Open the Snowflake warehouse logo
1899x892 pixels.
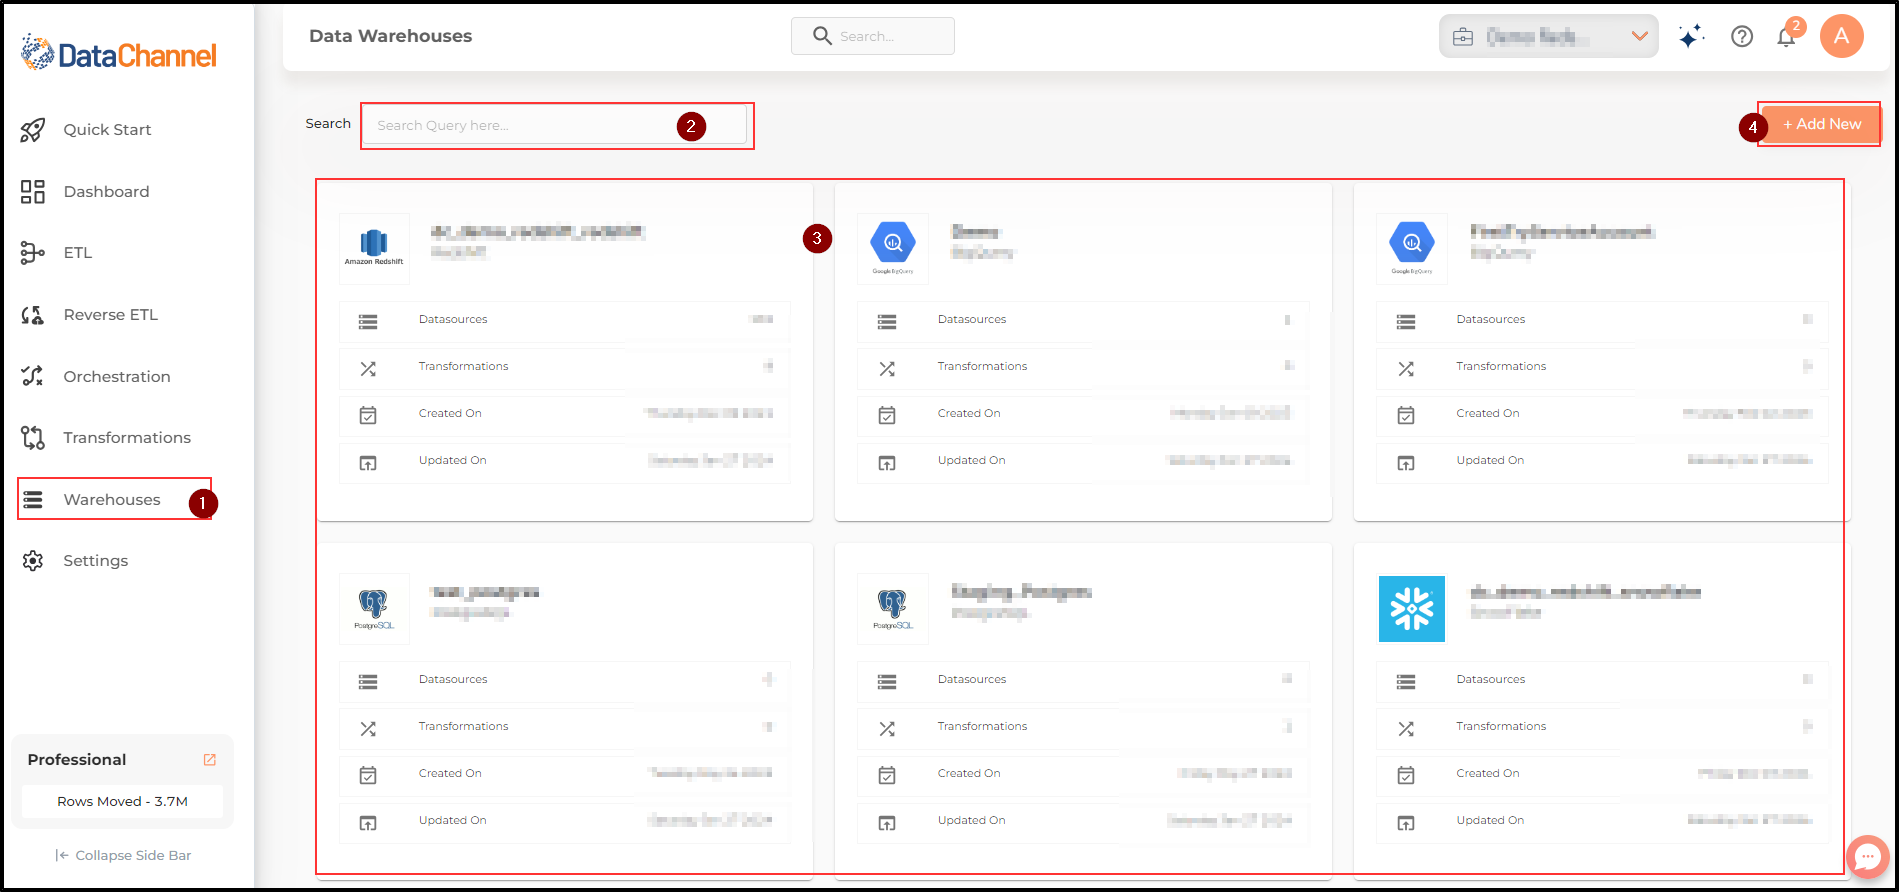[x=1412, y=608]
